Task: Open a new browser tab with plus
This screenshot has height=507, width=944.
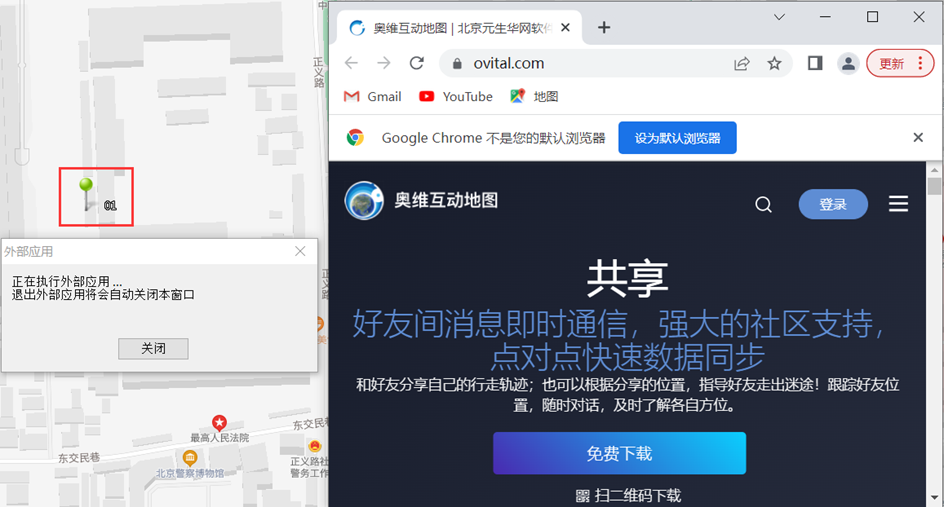Action: point(604,27)
